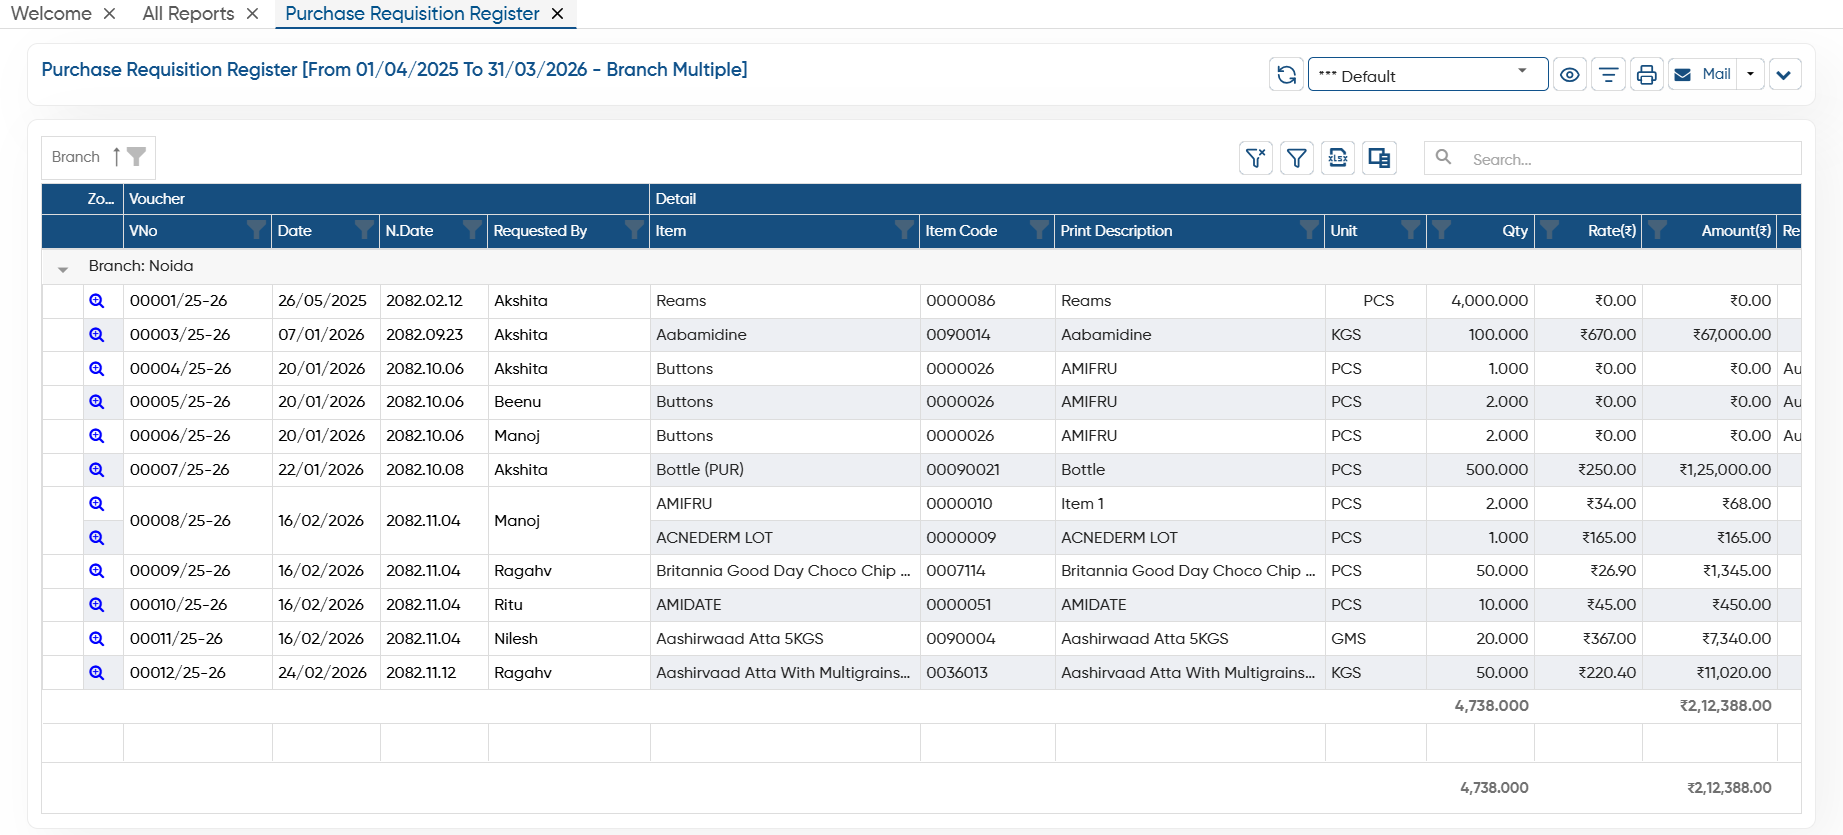
Task: Click the print icon
Action: tap(1646, 75)
